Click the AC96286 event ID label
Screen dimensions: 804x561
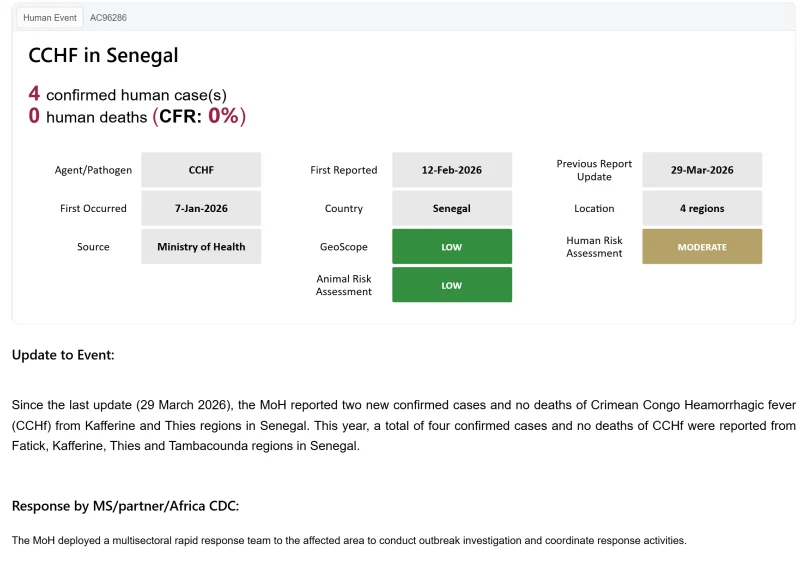[108, 17]
